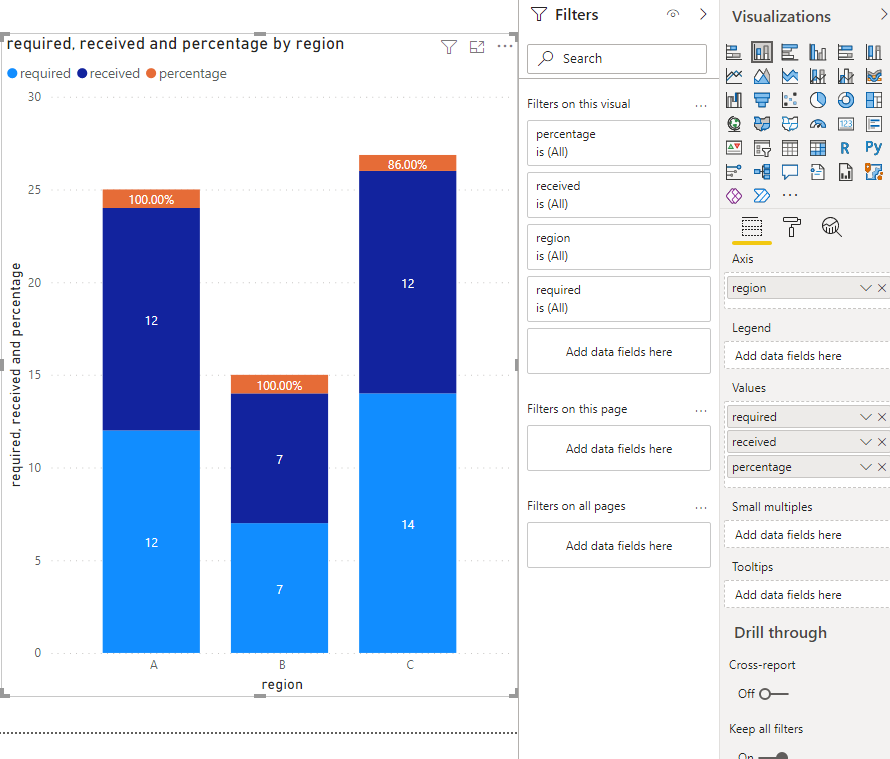The width and height of the screenshot is (890, 759).
Task: Select the smart narrative visual
Action: coord(817,171)
